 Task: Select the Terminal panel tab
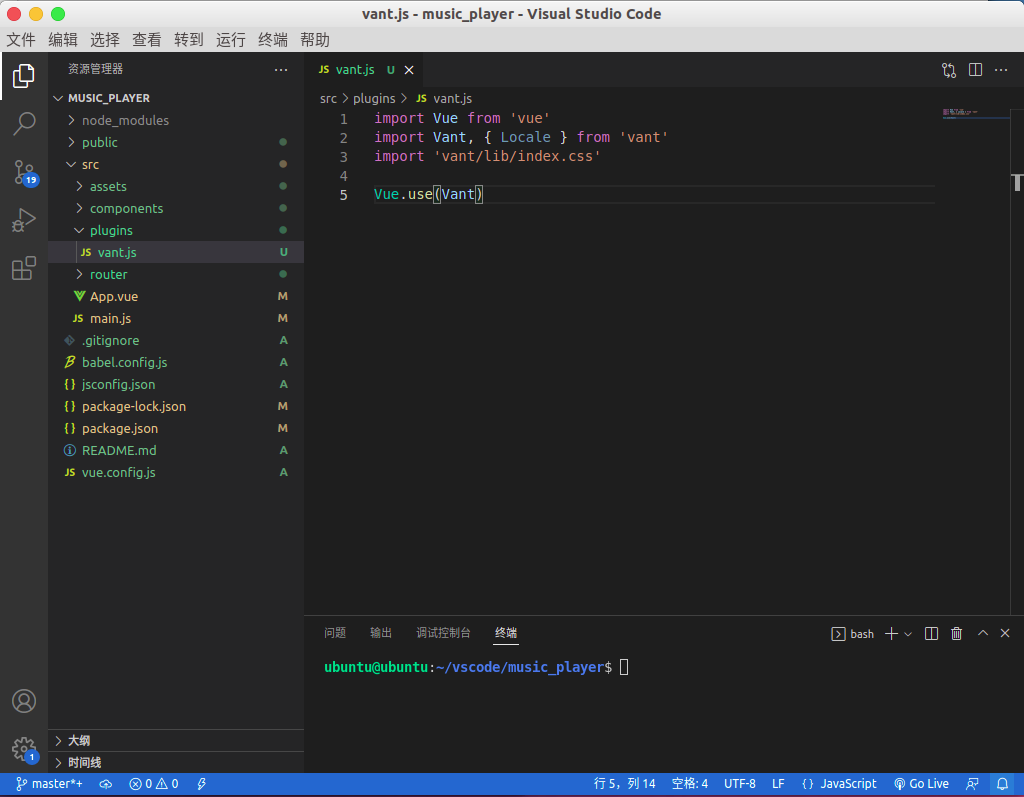pos(506,633)
